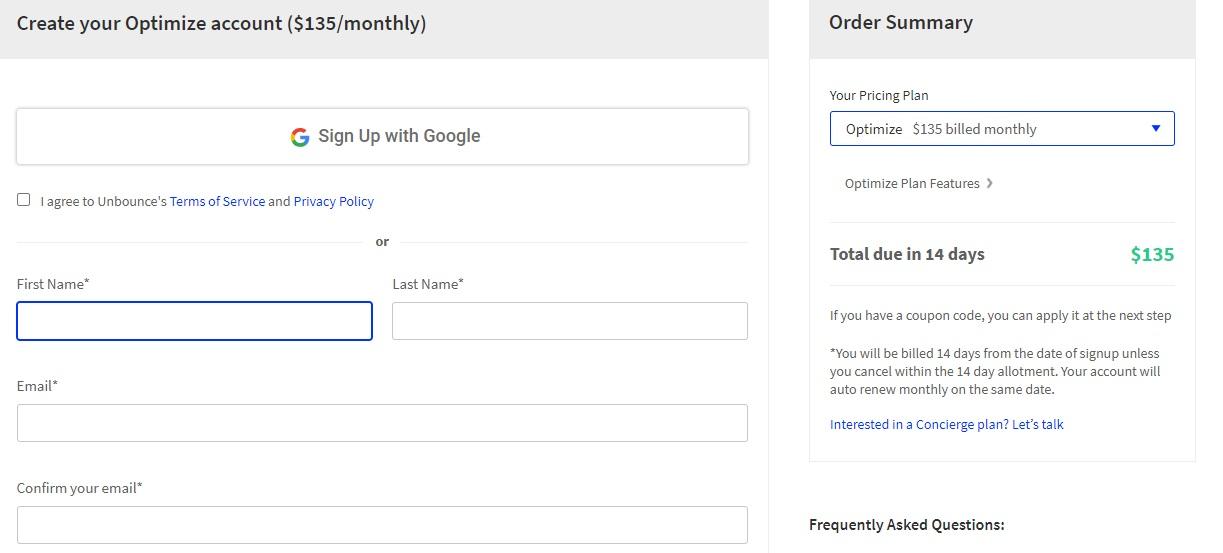Screen dimensions: 1223x553
Task: Click into the Last Name field
Action: coord(569,321)
